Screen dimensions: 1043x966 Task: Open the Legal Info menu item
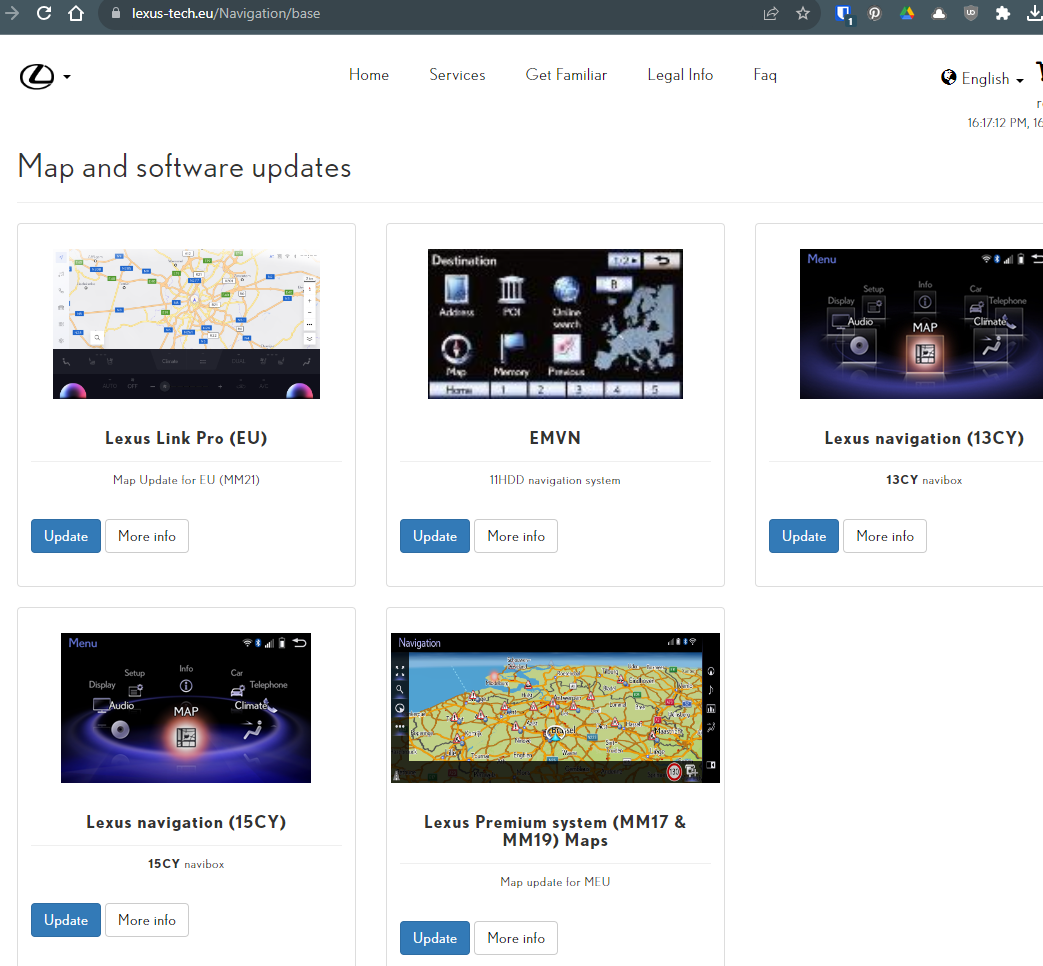(x=680, y=75)
